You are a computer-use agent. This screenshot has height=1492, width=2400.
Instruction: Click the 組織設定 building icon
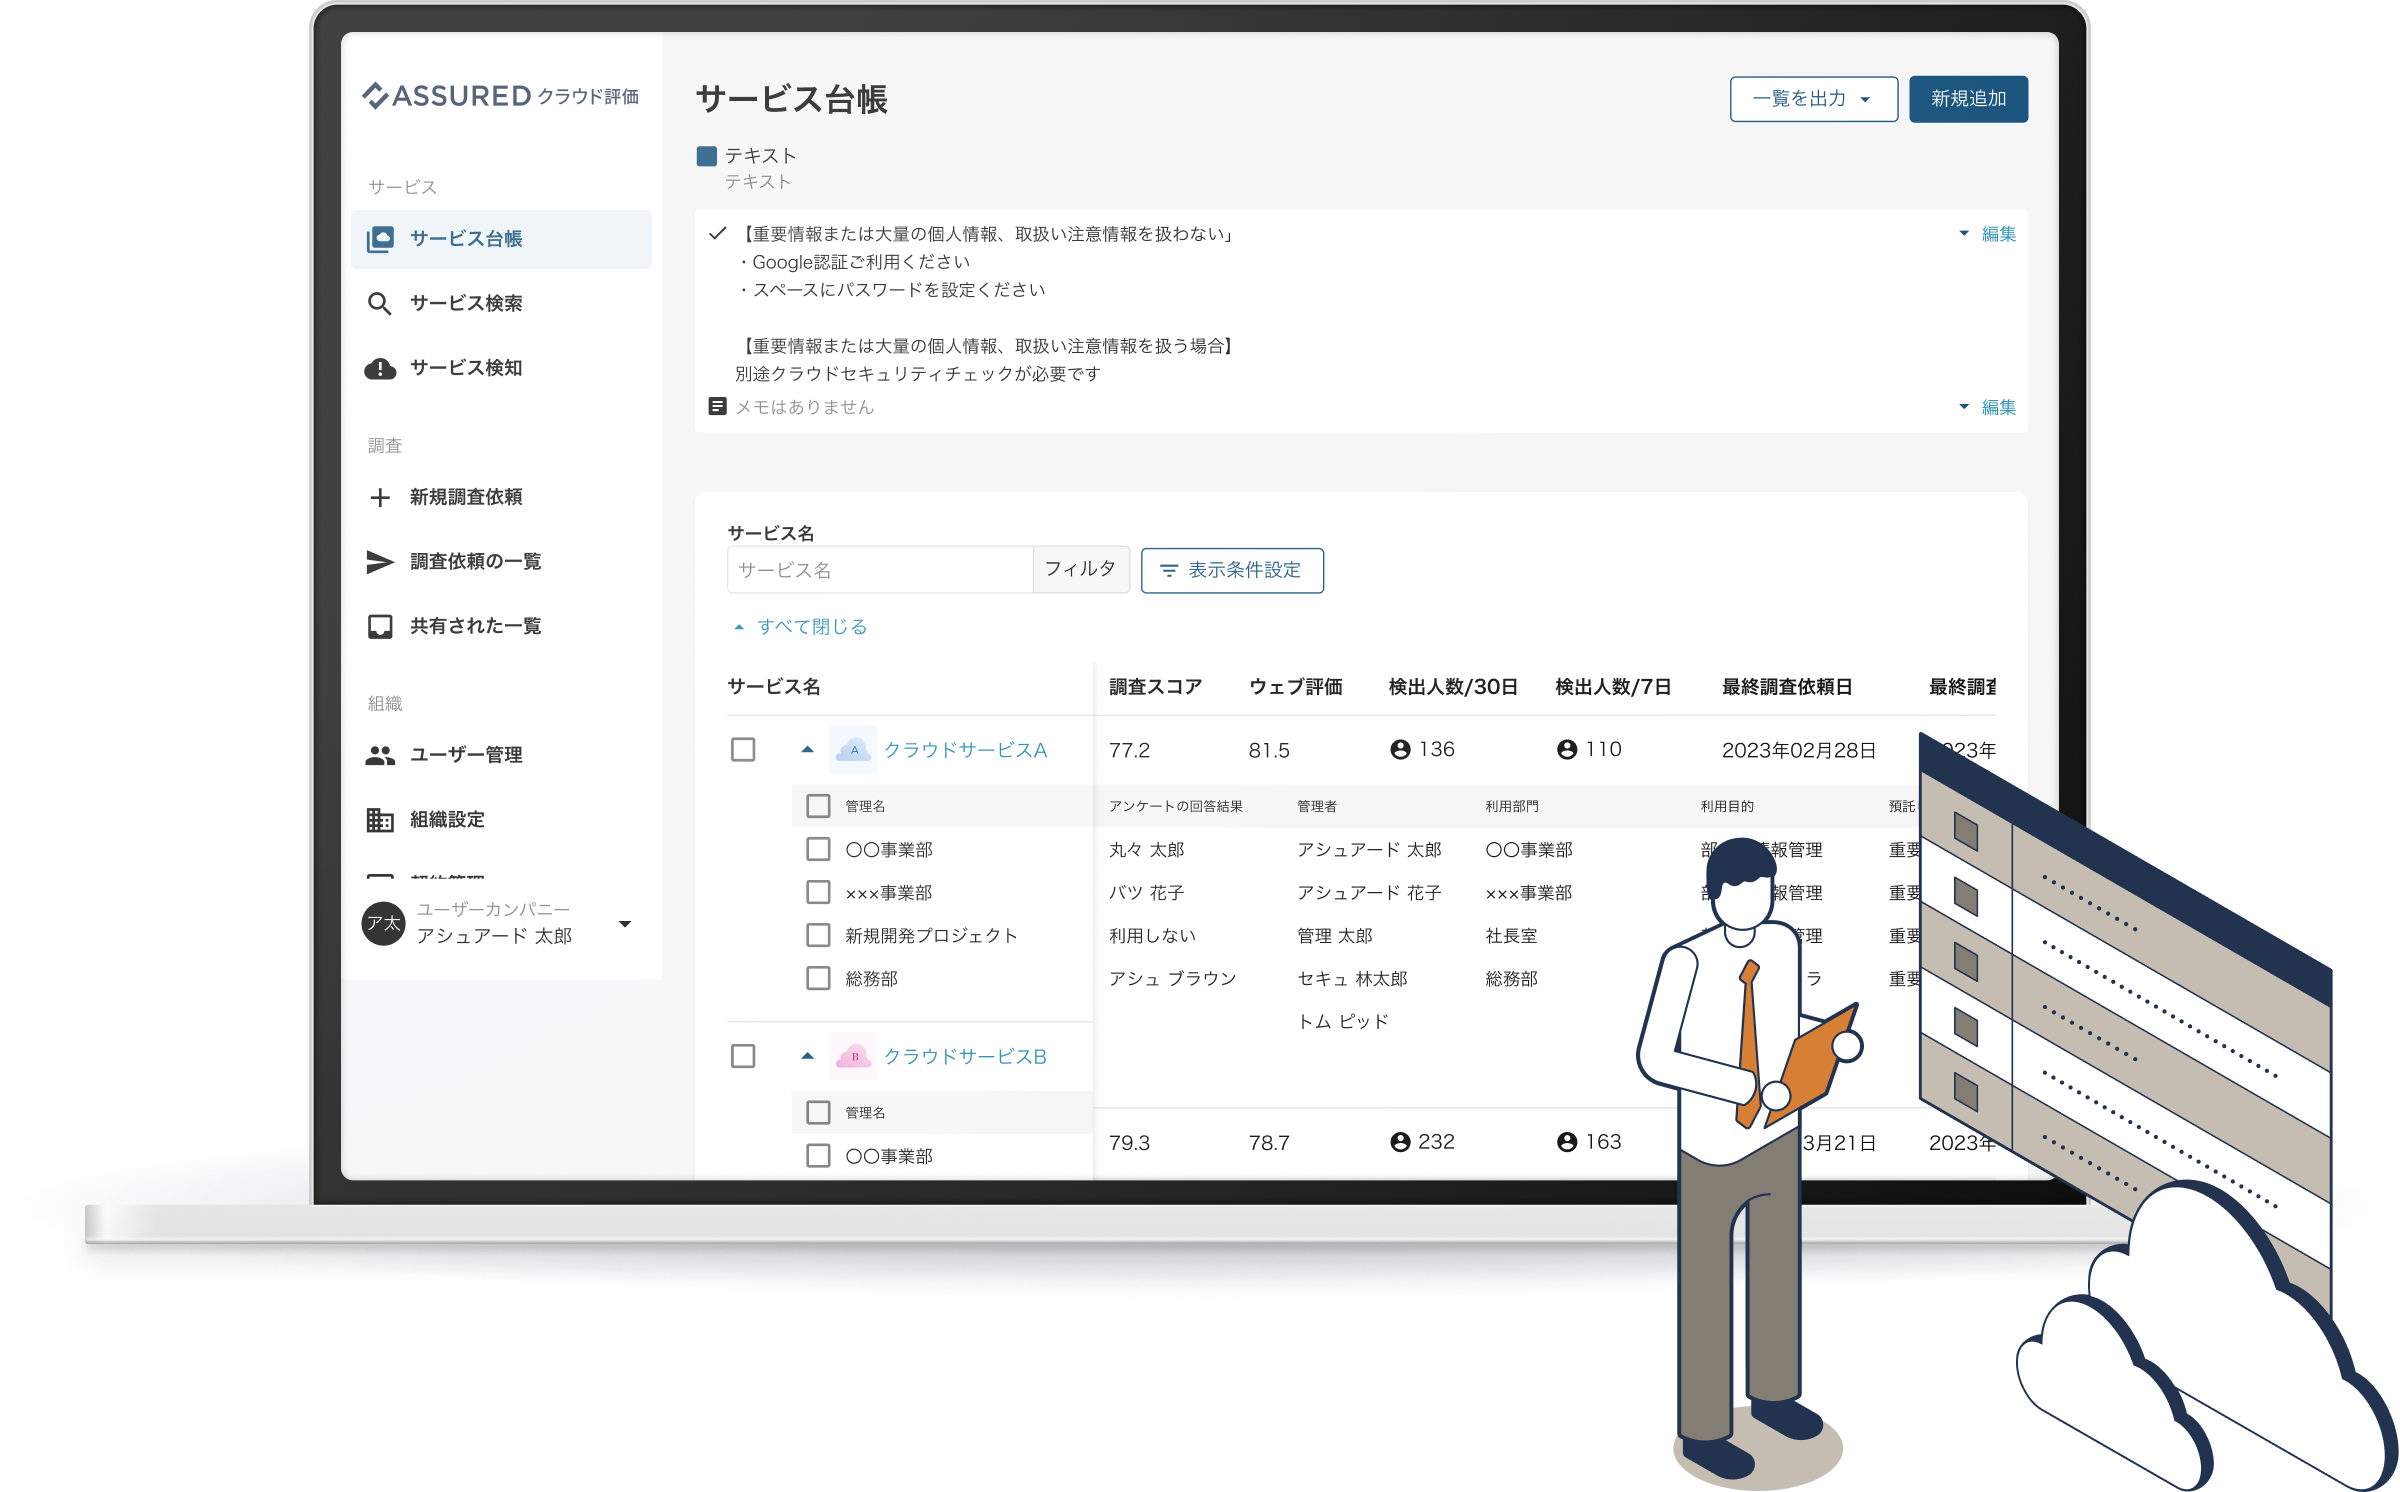[x=380, y=820]
